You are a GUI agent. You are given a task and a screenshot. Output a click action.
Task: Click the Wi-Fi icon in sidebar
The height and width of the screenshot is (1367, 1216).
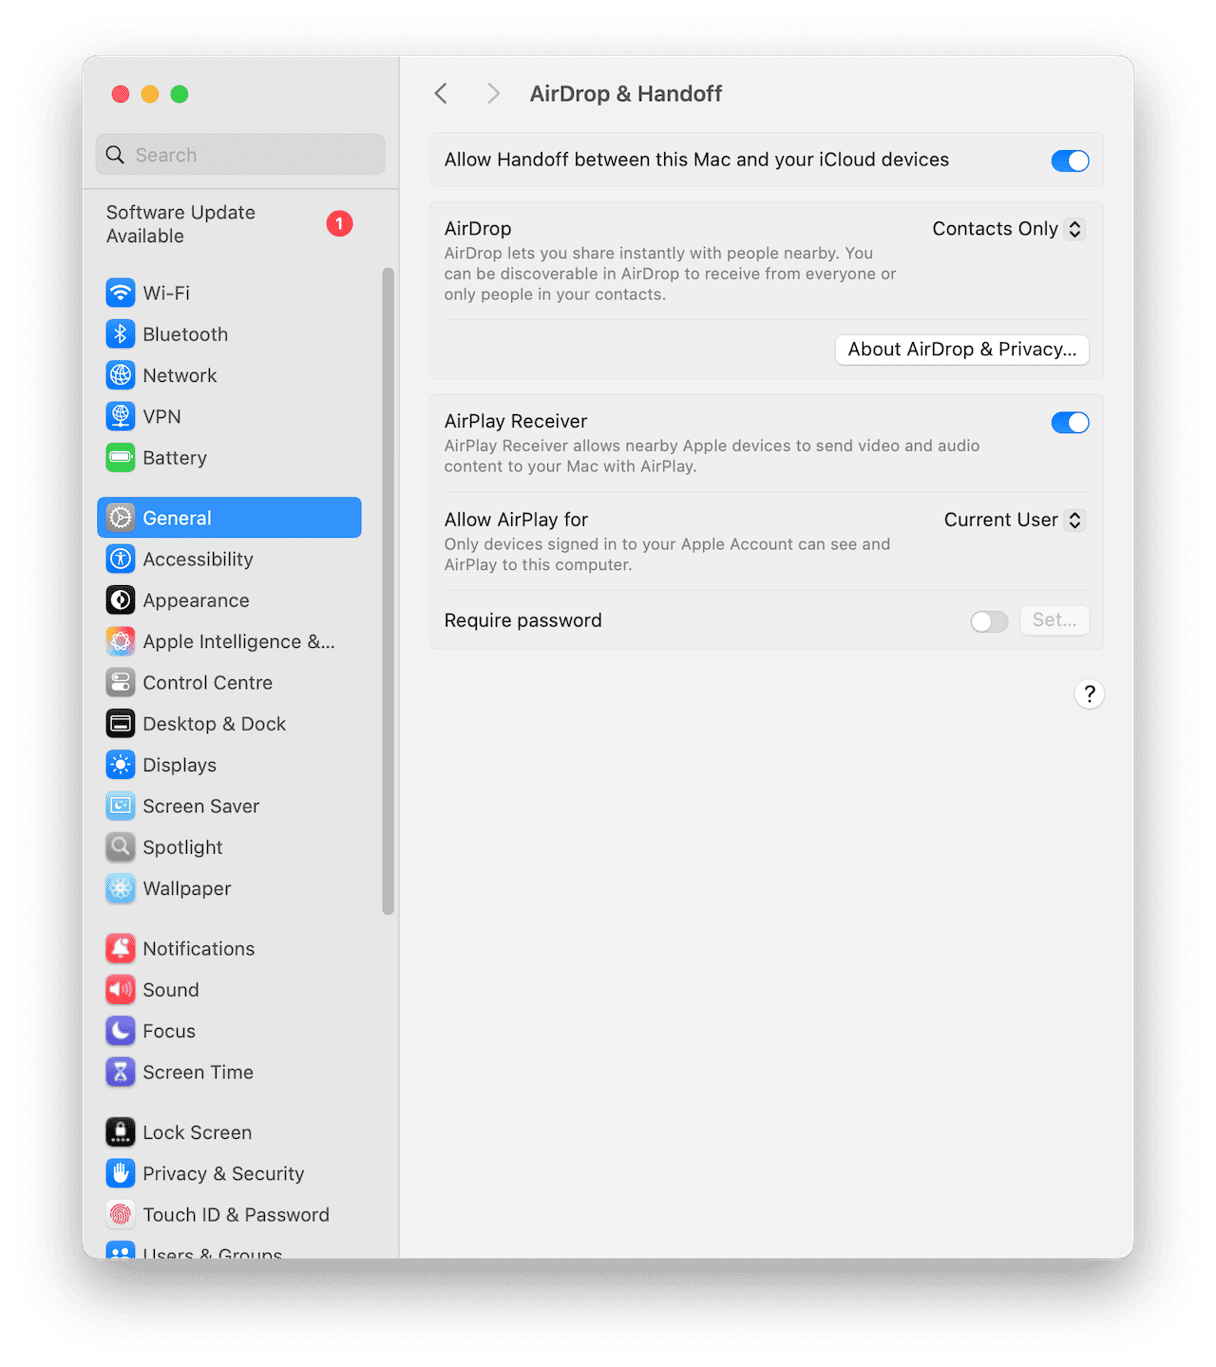tap(120, 293)
